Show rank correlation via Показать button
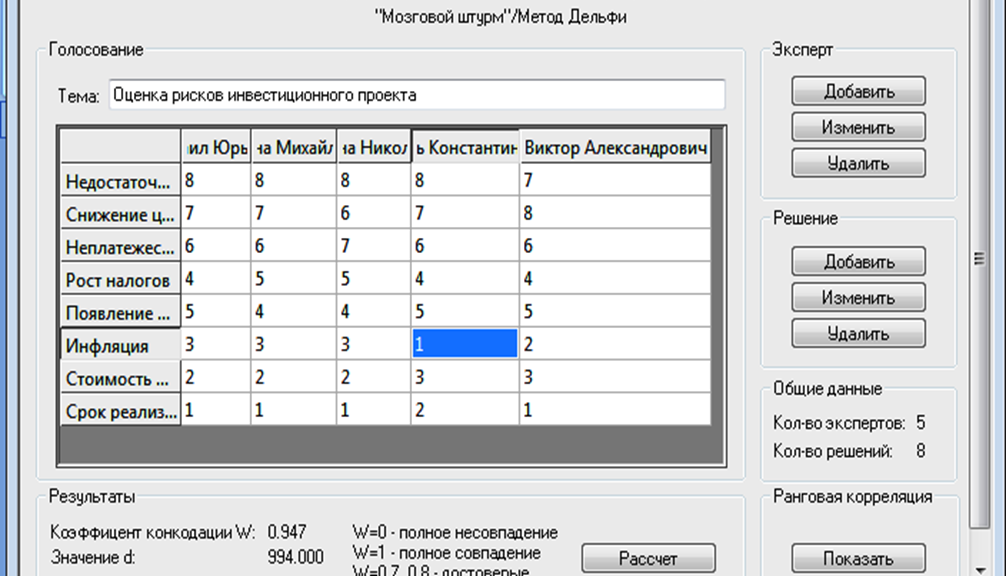Screen dimensions: 1006x576 click(858, 558)
